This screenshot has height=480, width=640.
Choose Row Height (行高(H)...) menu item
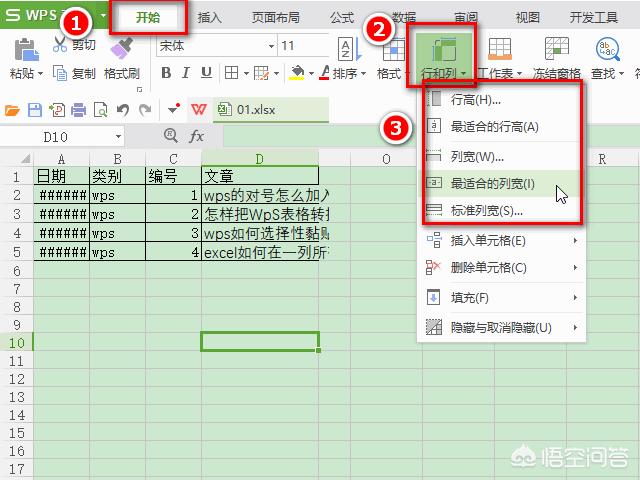coord(501,99)
